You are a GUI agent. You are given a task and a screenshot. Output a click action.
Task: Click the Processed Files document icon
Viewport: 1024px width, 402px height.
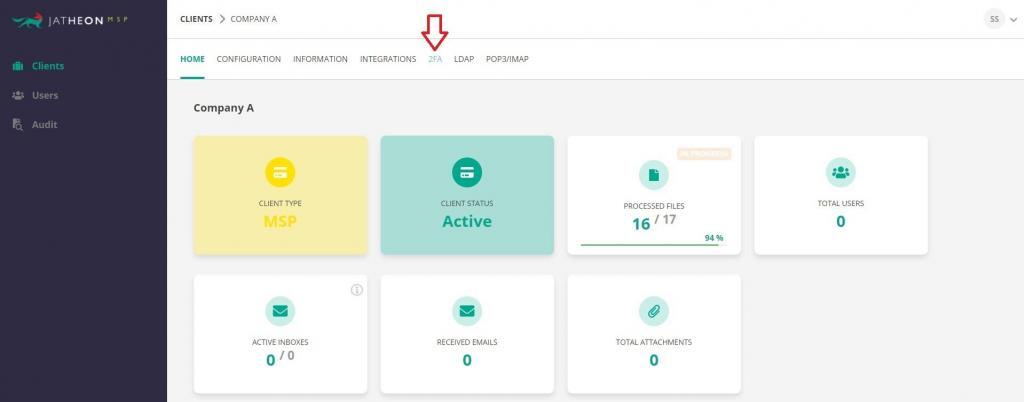pos(654,175)
